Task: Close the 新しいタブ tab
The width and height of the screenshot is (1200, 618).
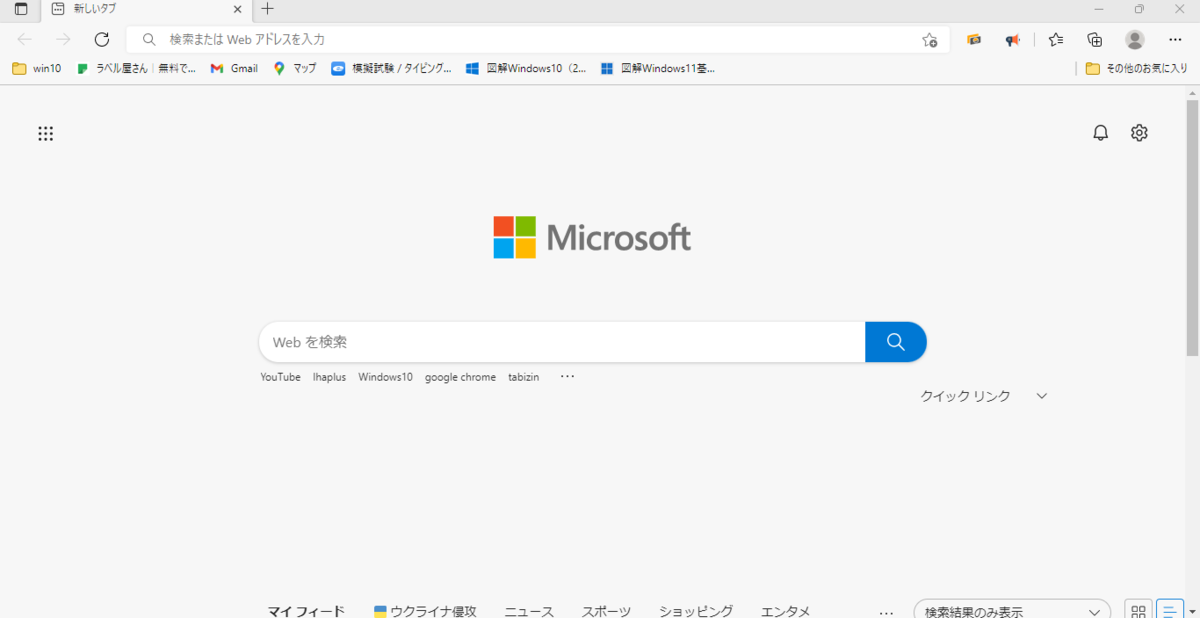Action: (x=236, y=9)
